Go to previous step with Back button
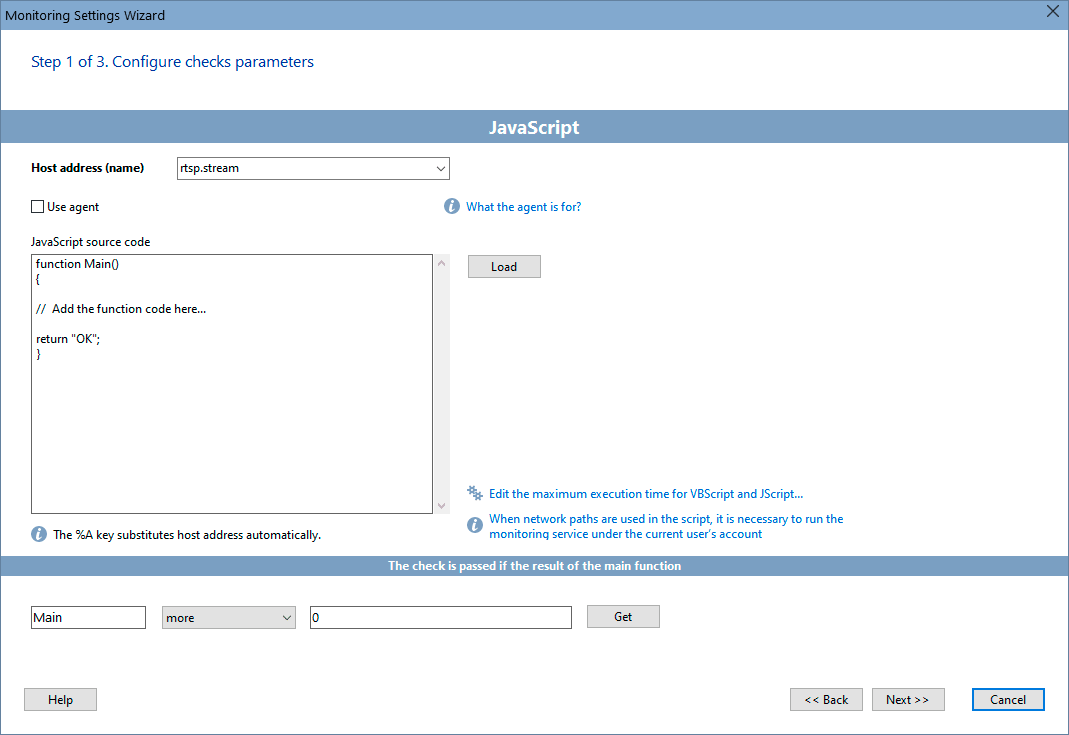The height and width of the screenshot is (735, 1069). pos(826,700)
